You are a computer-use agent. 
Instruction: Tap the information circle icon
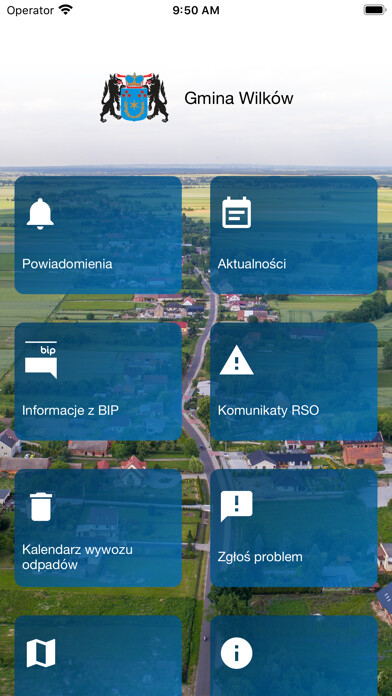[x=237, y=653]
